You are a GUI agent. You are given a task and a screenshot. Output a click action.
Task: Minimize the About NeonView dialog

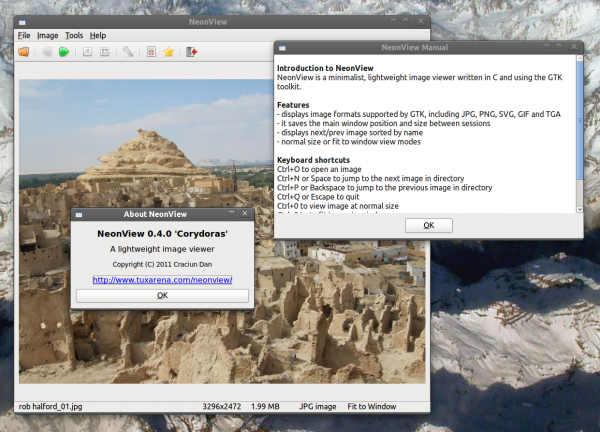pos(232,212)
